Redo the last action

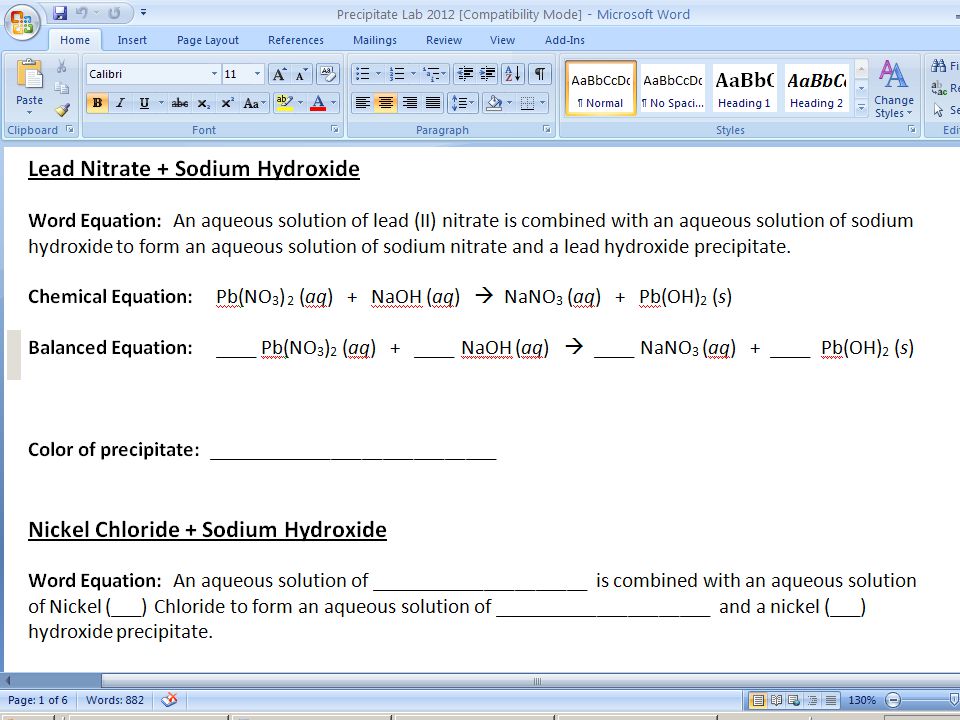pyautogui.click(x=114, y=13)
